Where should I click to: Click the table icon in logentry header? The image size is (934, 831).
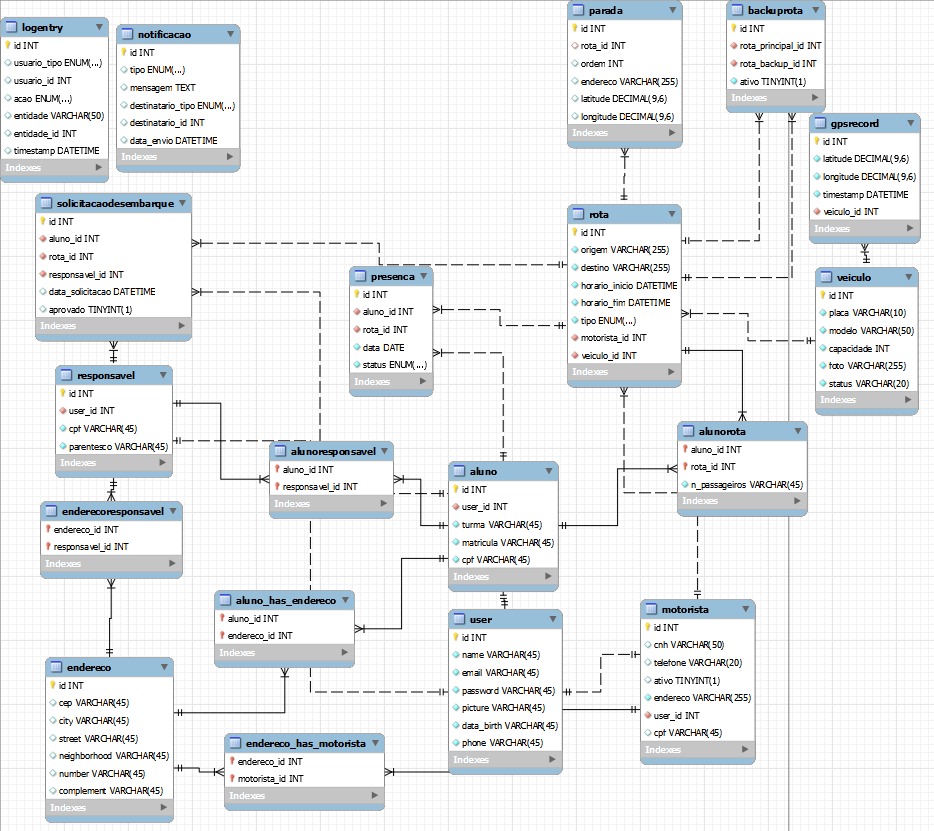(x=12, y=28)
